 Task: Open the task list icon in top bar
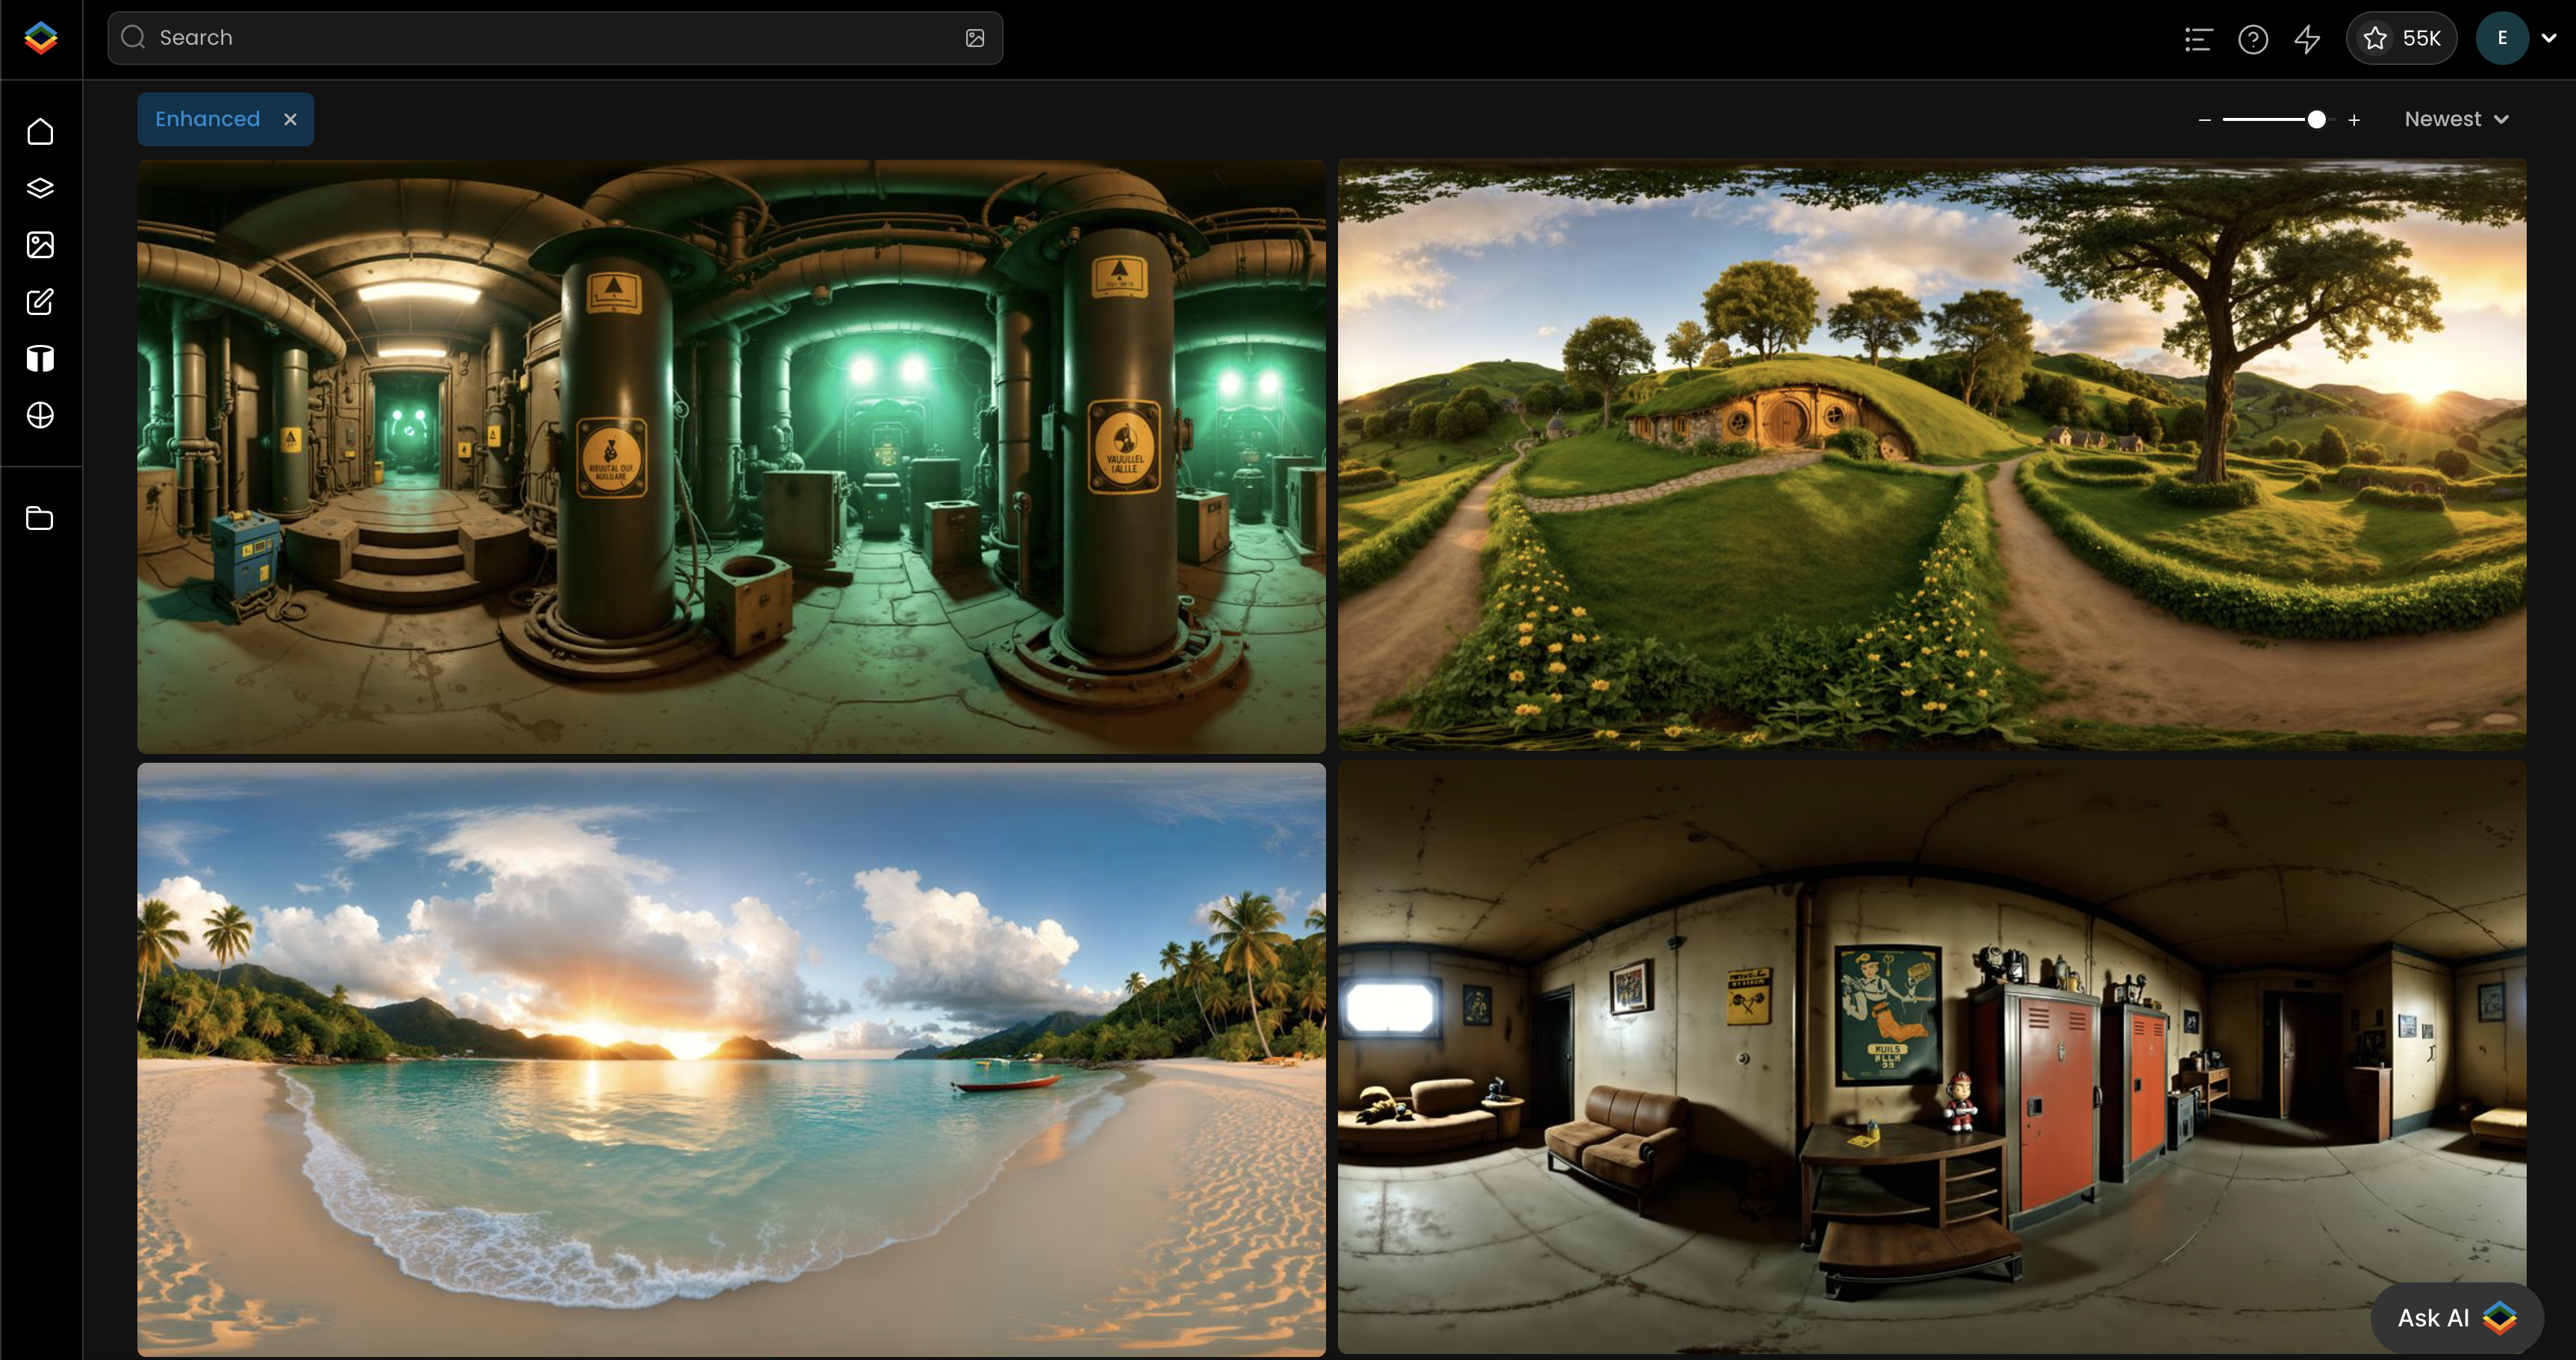click(2198, 39)
